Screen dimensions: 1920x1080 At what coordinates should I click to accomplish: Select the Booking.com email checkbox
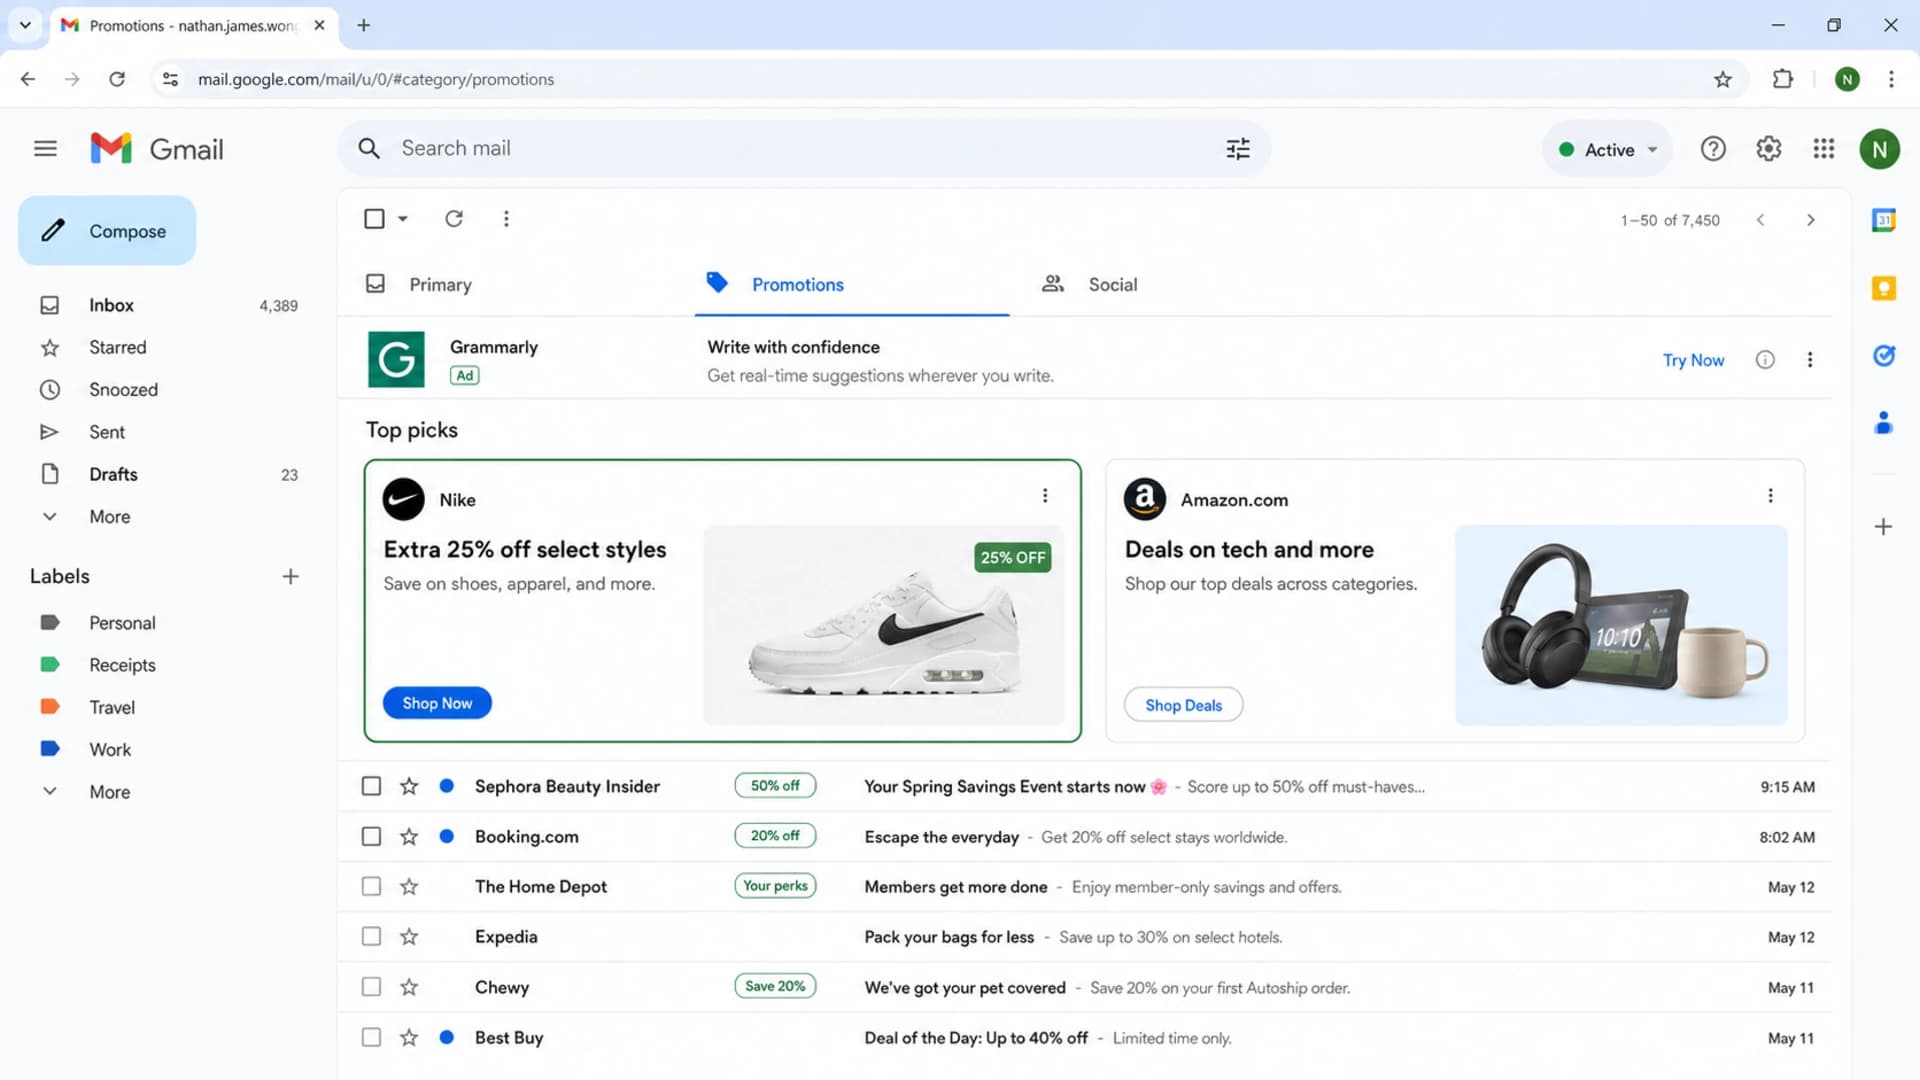coord(371,837)
